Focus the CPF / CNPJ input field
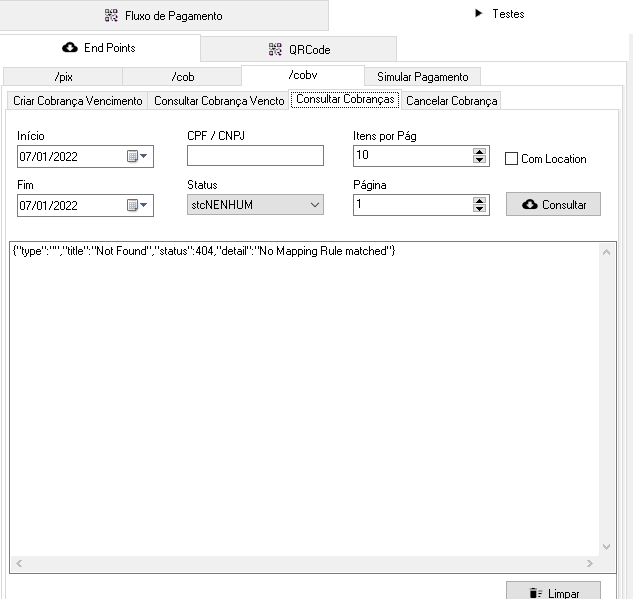 coord(255,155)
